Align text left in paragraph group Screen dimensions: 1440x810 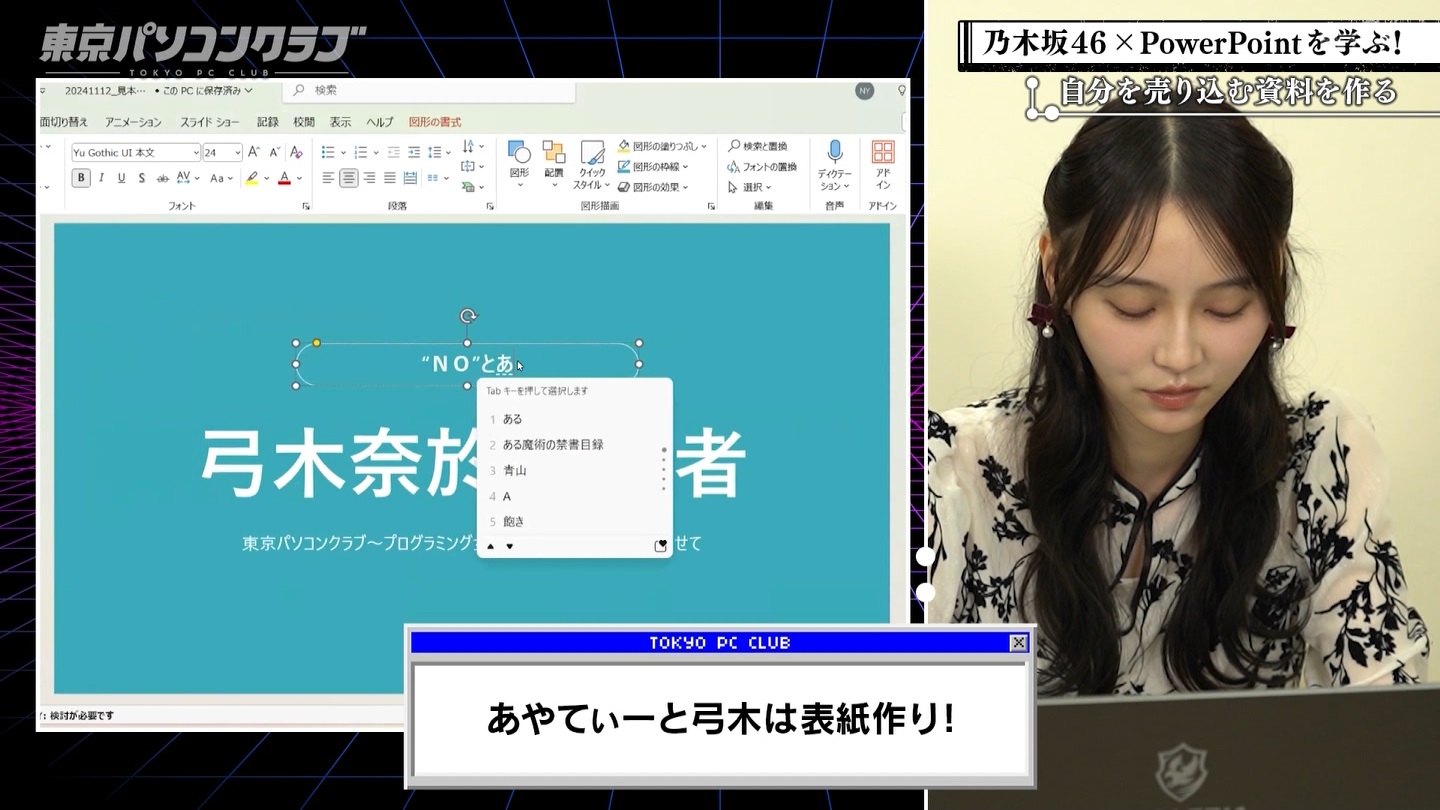(328, 178)
